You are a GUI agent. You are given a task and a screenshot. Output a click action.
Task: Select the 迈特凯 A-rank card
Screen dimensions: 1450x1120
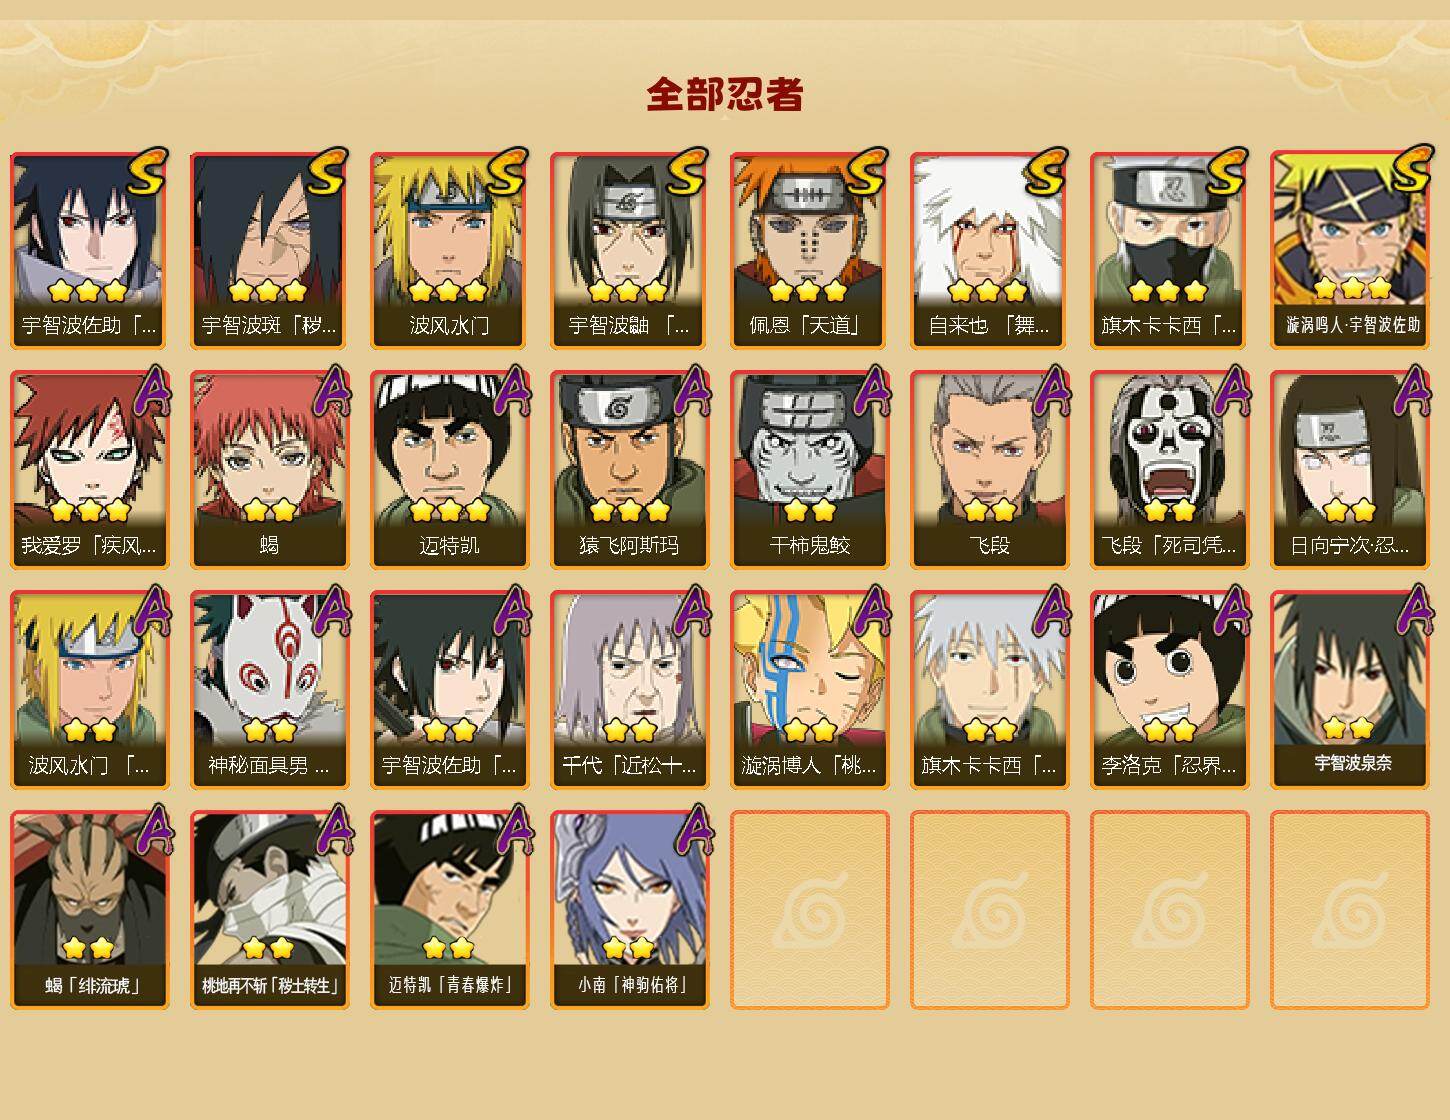tap(449, 470)
